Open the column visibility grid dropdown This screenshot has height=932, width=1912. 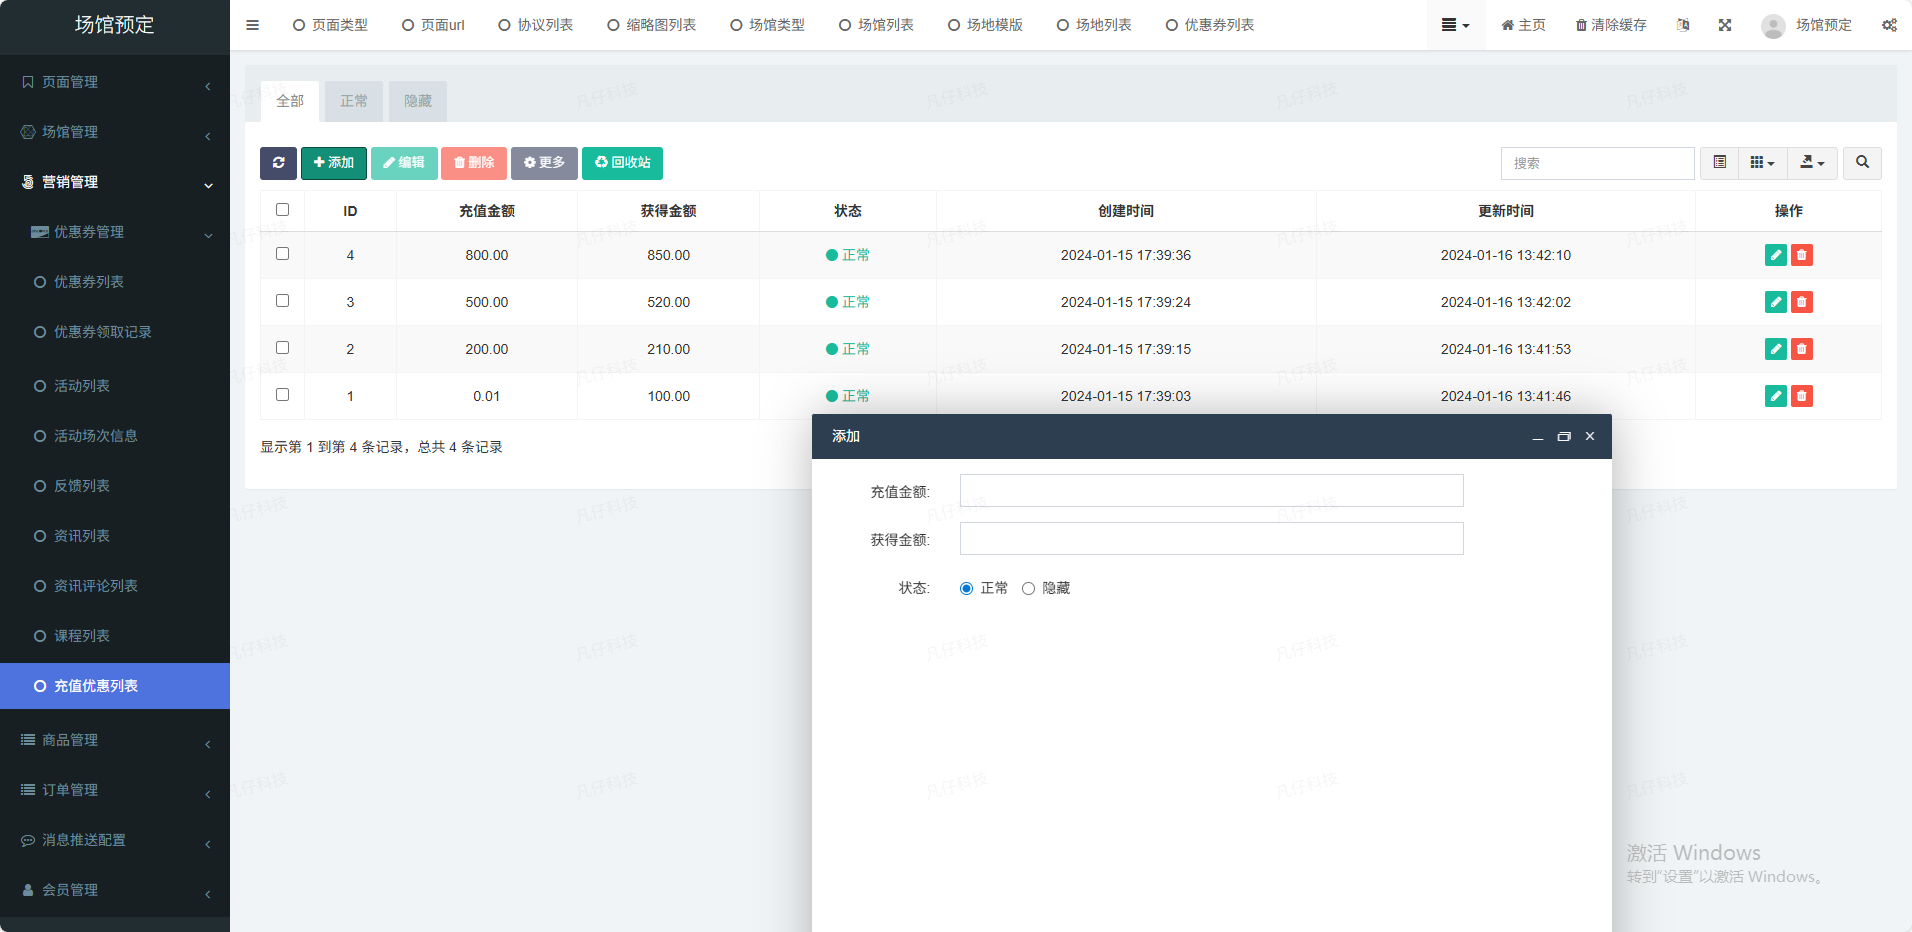point(1762,163)
